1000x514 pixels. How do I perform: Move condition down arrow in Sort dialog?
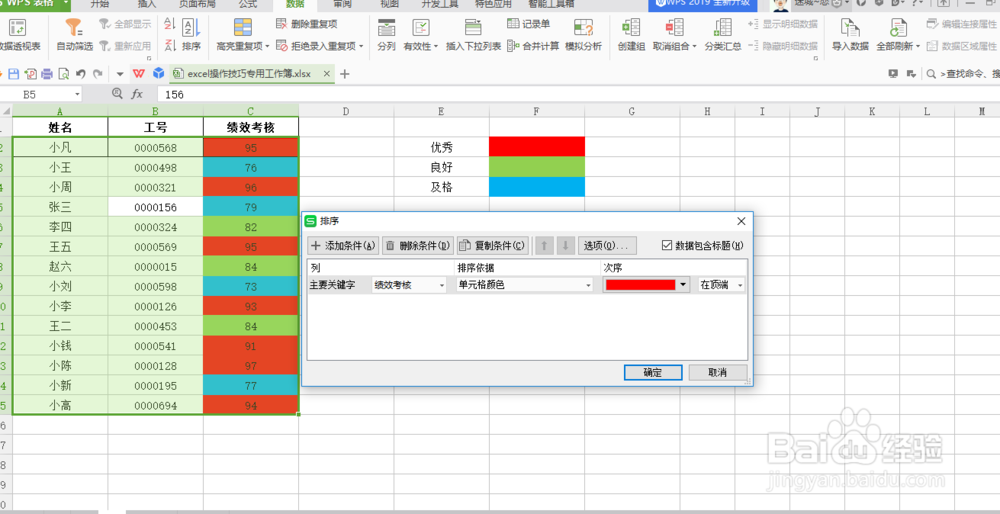coord(565,246)
